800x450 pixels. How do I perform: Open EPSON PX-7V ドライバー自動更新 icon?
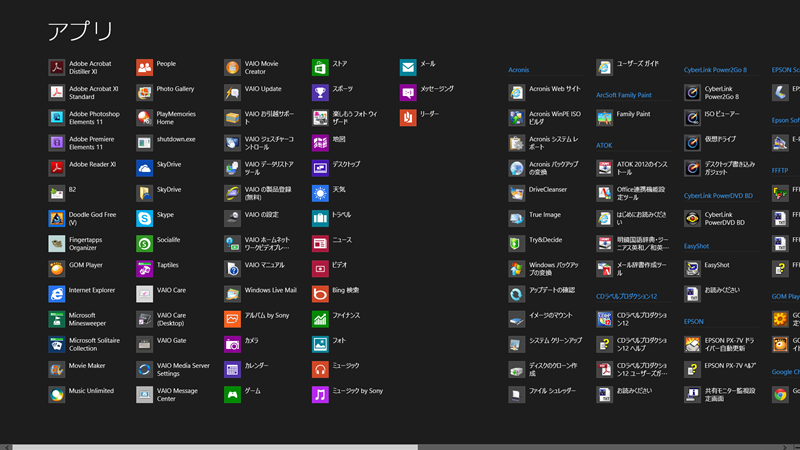(x=692, y=344)
